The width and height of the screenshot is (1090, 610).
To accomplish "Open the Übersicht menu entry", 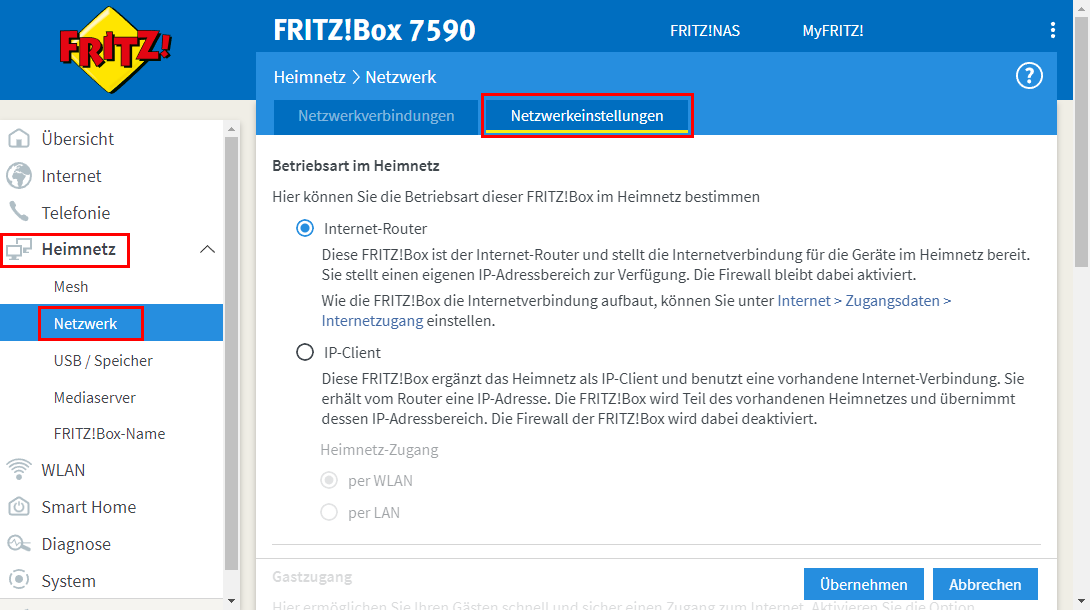I will pos(77,139).
